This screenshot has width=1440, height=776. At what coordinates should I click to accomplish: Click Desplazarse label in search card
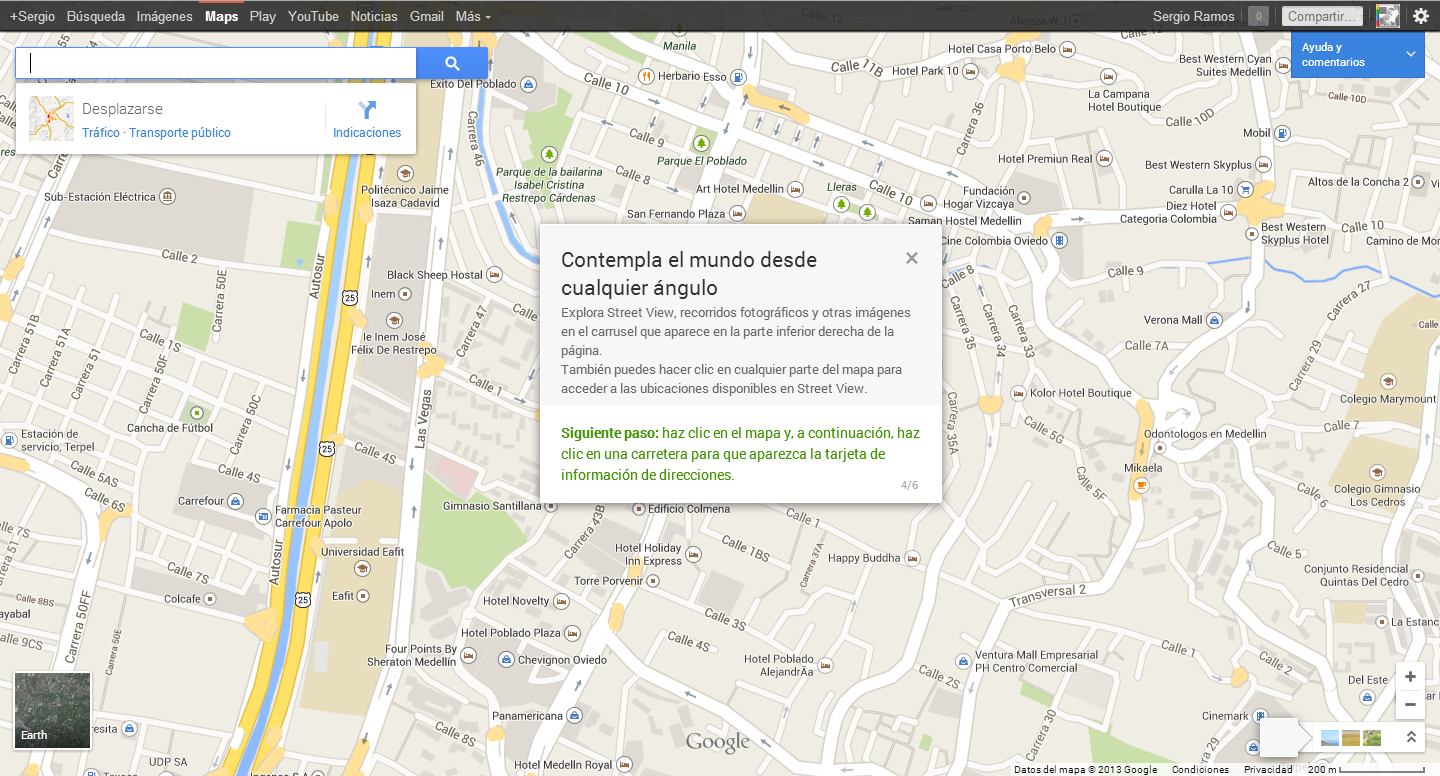pyautogui.click(x=122, y=109)
